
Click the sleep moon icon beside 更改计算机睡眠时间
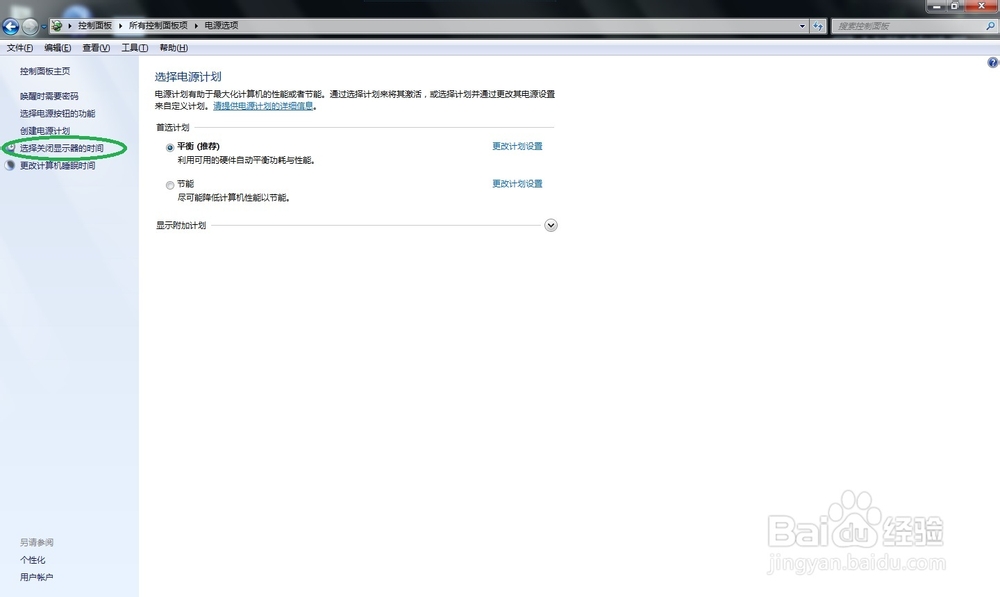point(10,165)
